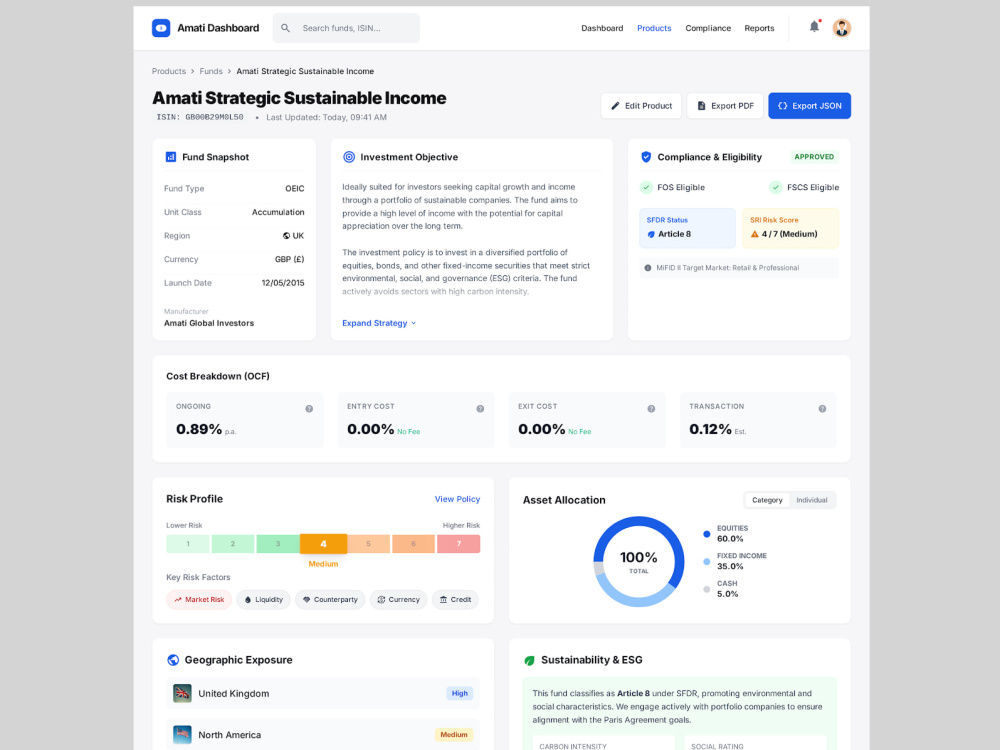Click the Investment Objective target icon
The image size is (1000, 750).
(x=349, y=157)
